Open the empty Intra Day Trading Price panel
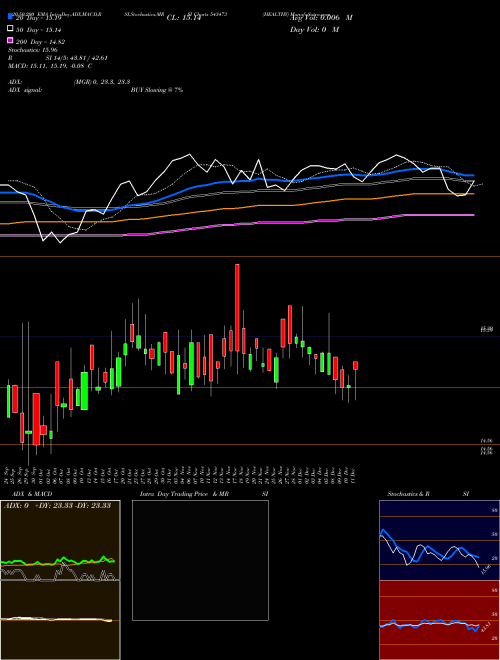 (200, 560)
